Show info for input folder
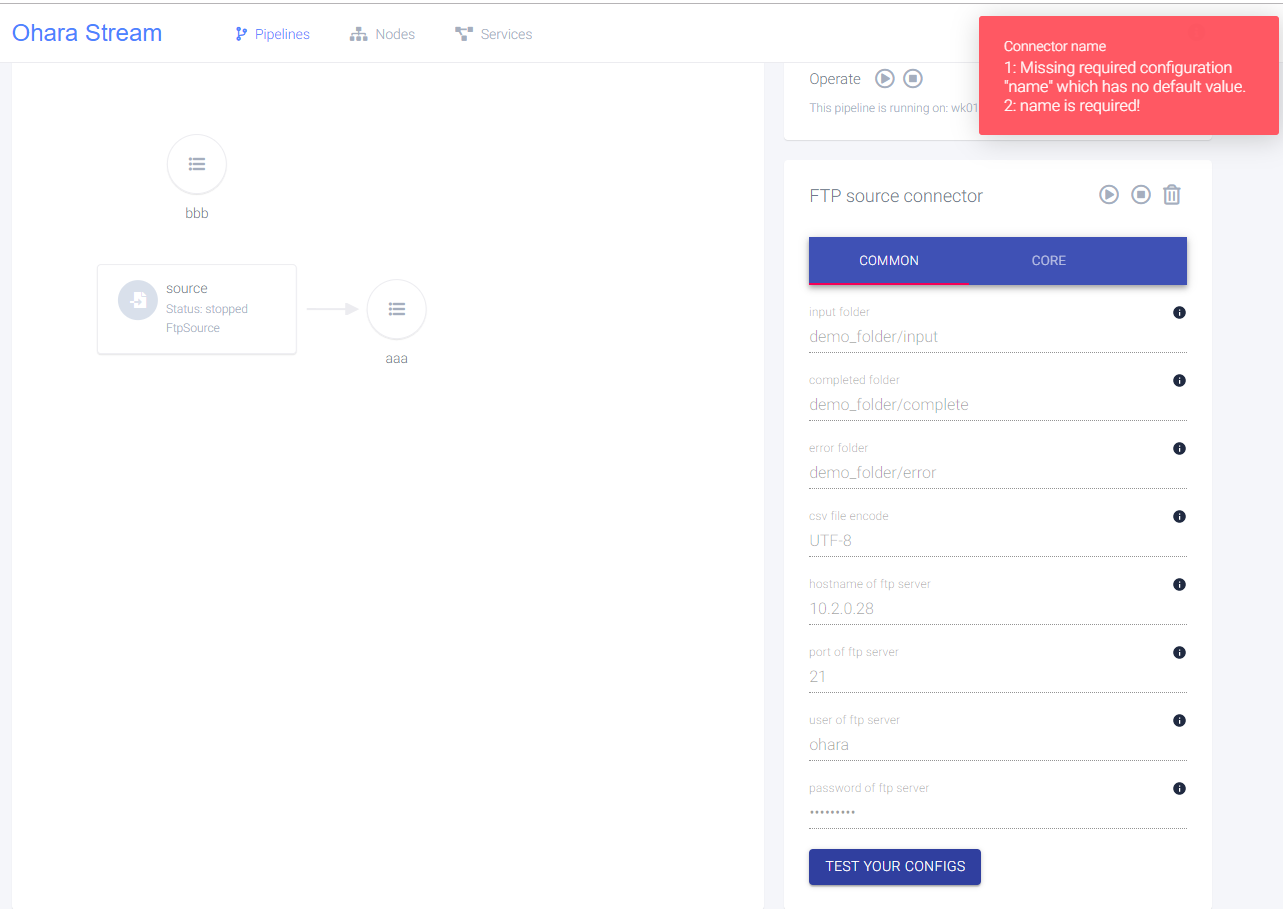 1179,313
